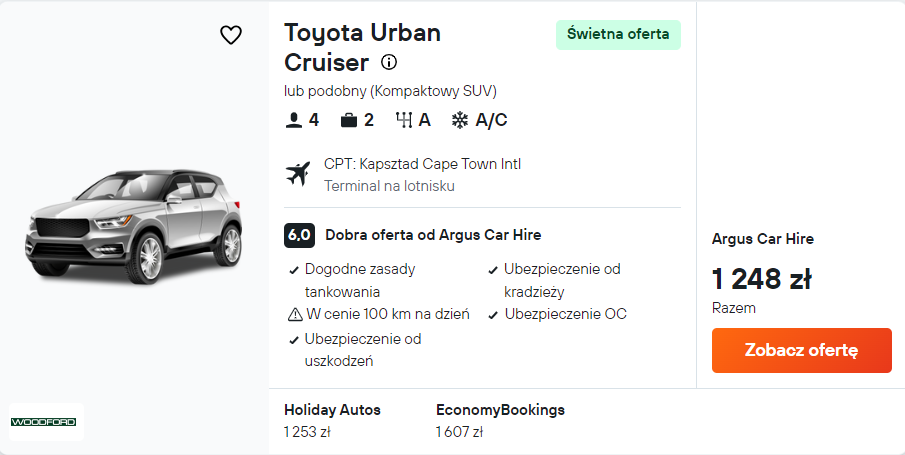Click the passenger seats icon

[x=294, y=121]
